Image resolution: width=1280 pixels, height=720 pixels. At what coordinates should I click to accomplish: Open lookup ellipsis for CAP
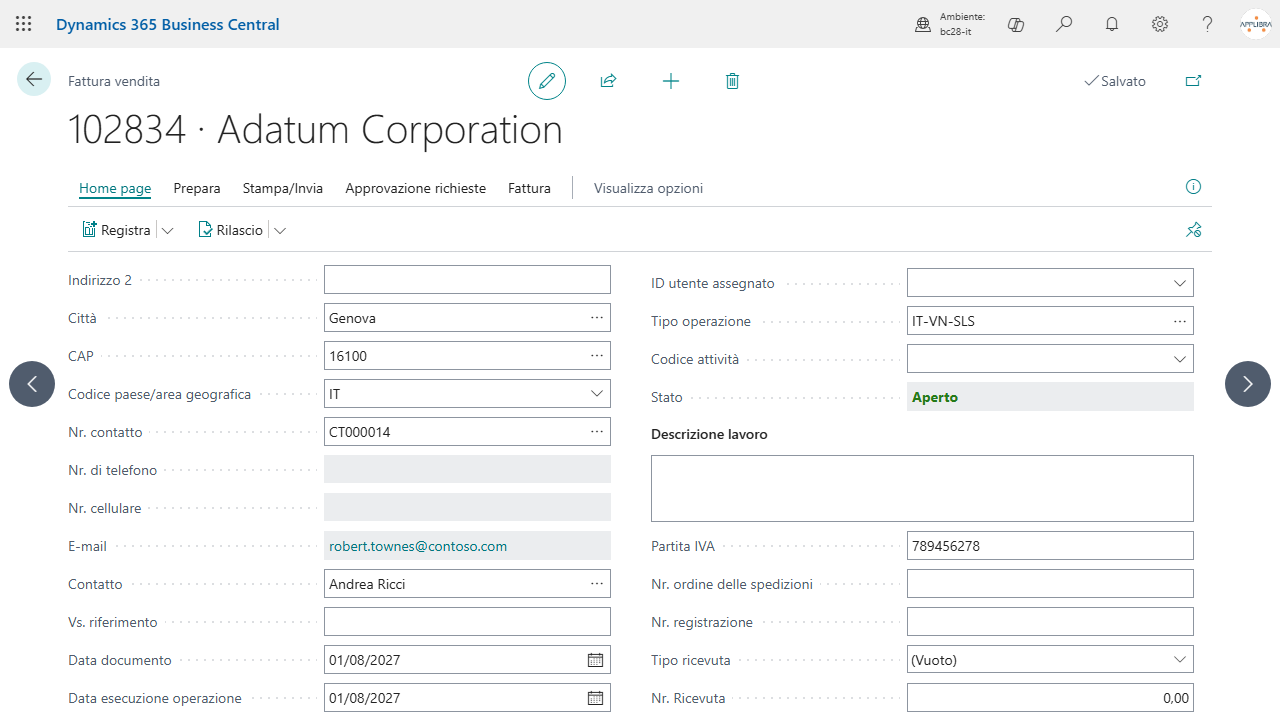[x=597, y=356]
